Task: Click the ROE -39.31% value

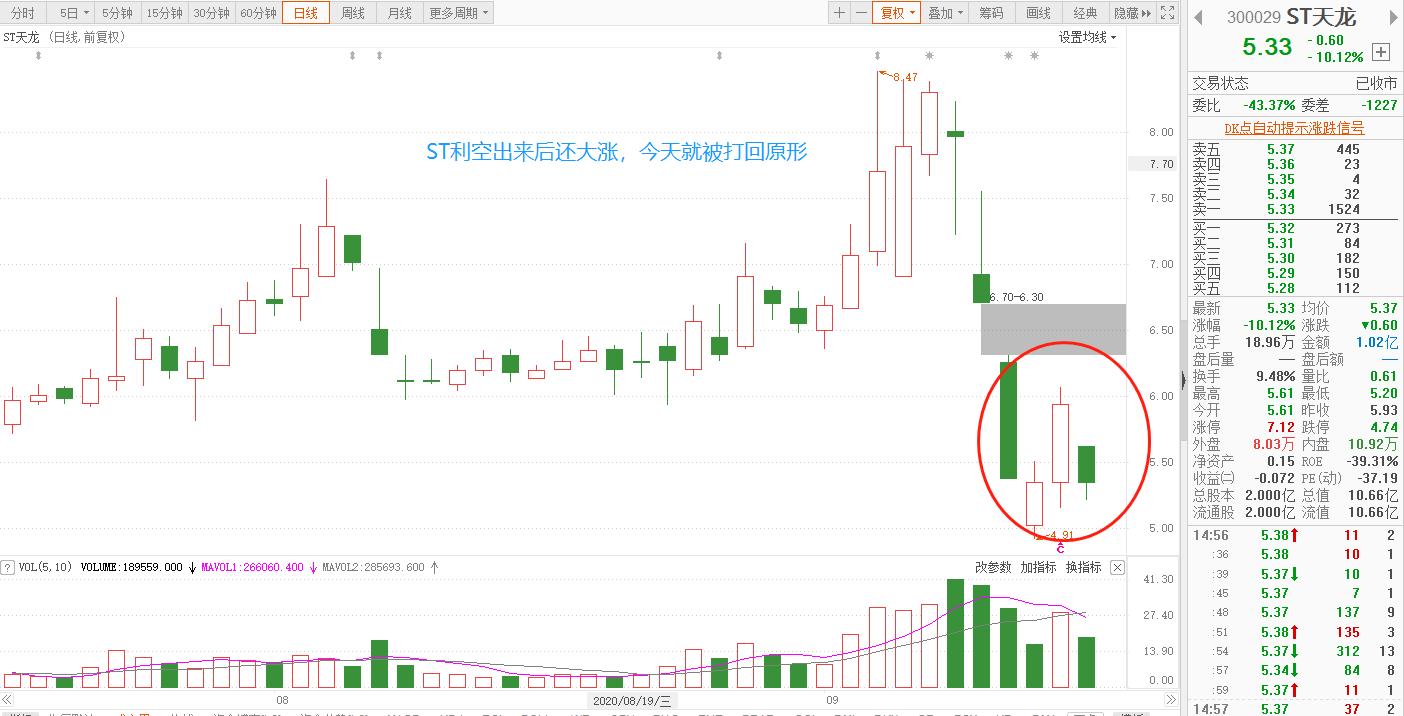Action: click(1372, 461)
